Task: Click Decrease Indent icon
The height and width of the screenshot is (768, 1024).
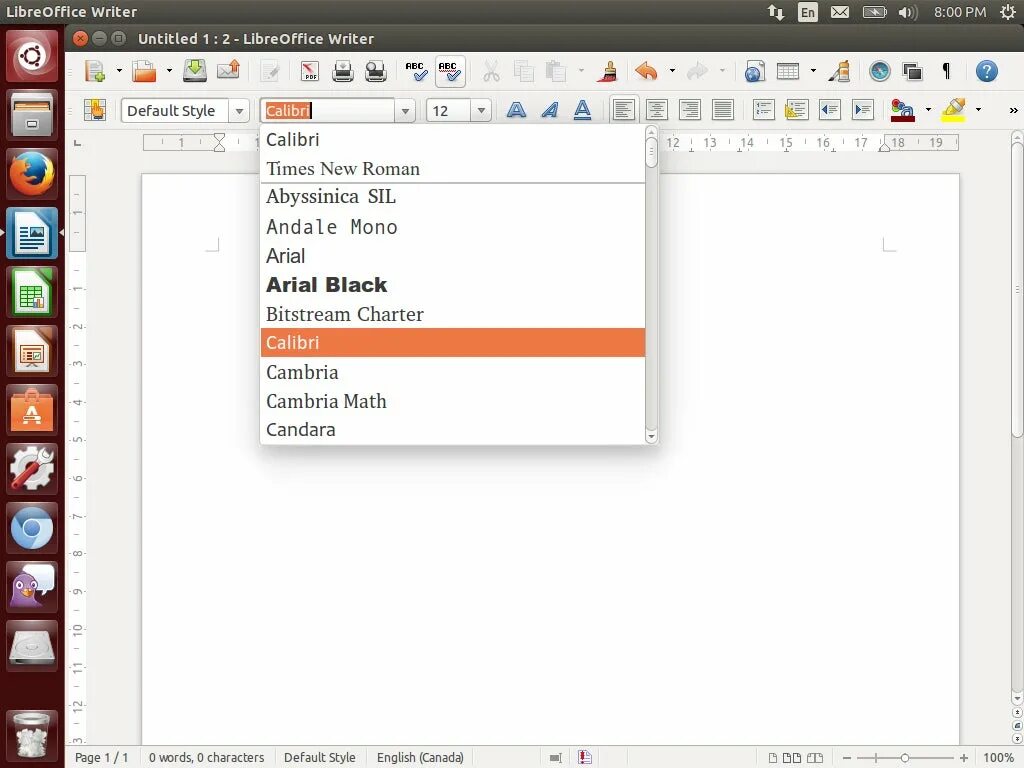Action: coord(829,110)
